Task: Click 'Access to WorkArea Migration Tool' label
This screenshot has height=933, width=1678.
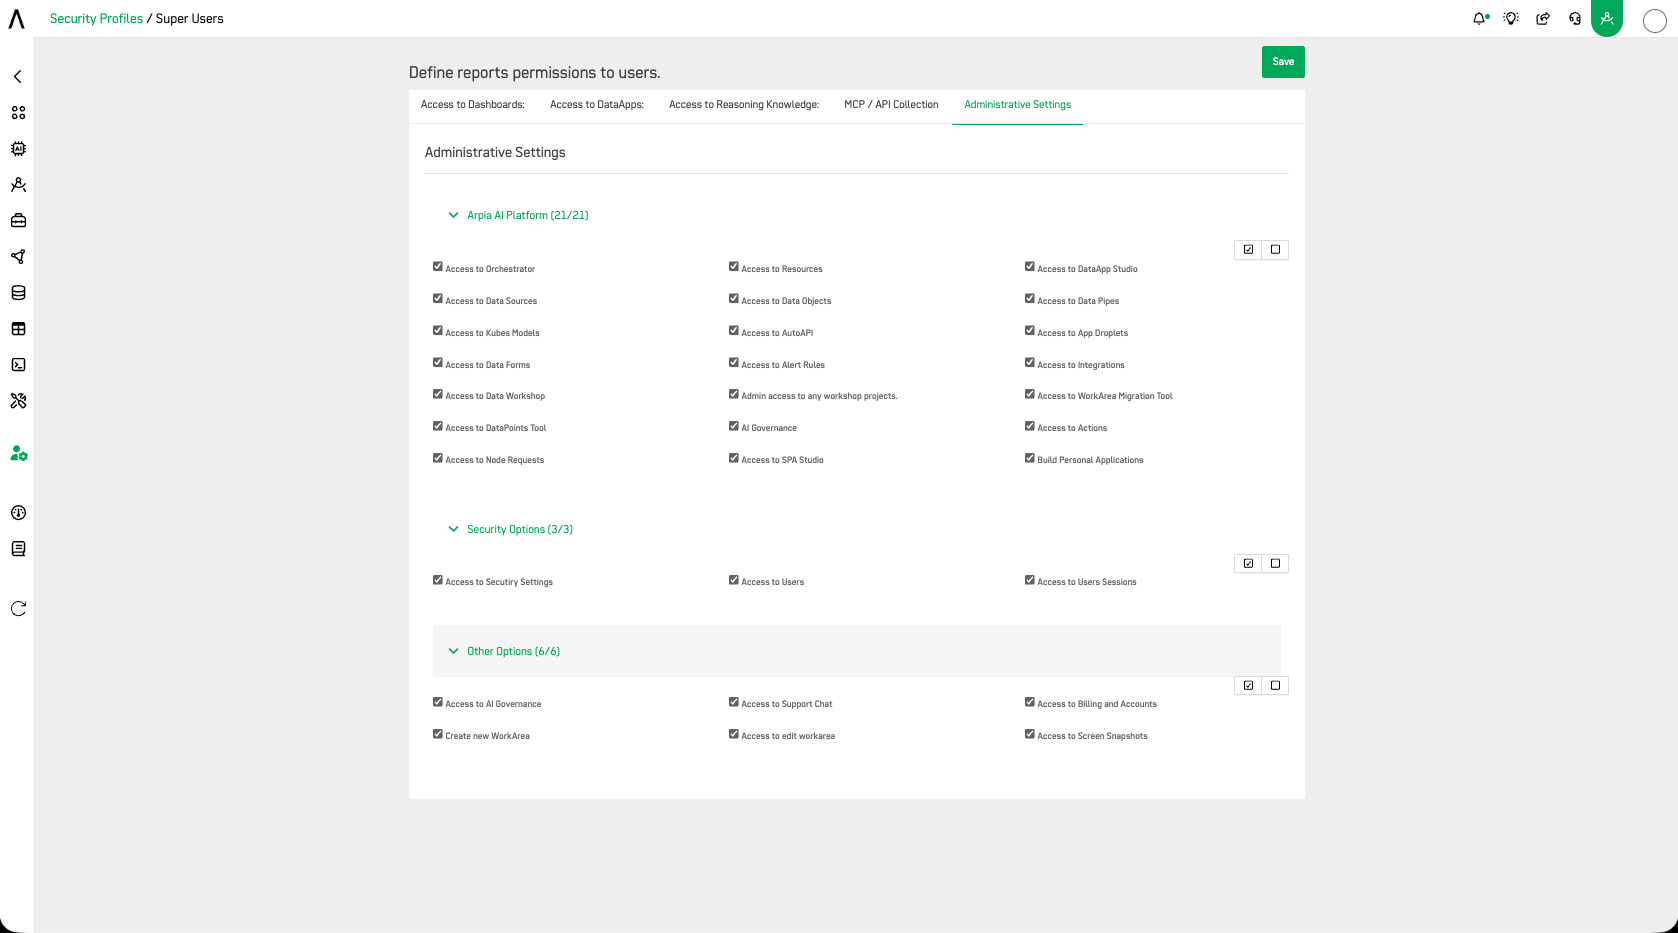Action: click(x=1104, y=397)
